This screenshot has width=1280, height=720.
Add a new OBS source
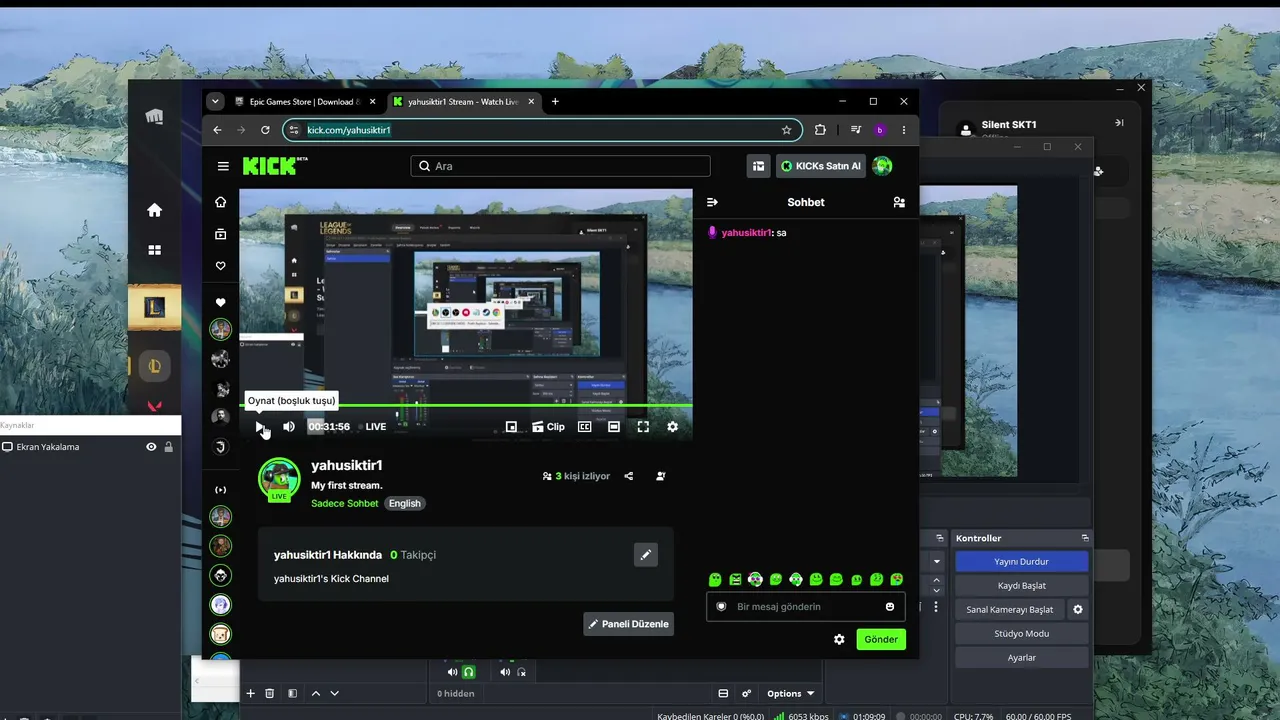pyautogui.click(x=250, y=693)
